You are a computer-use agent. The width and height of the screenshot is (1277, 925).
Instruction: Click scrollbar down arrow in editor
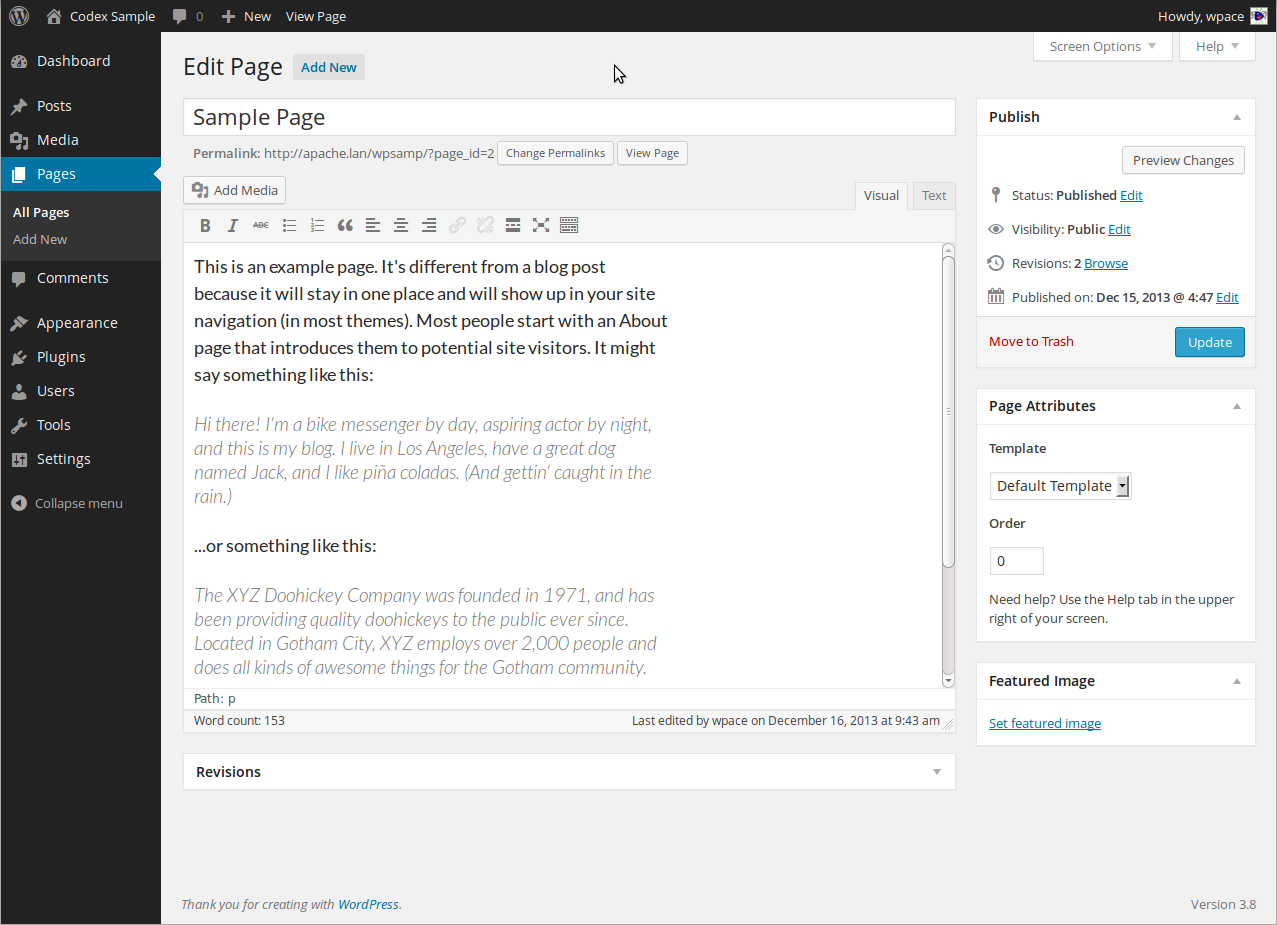click(948, 680)
